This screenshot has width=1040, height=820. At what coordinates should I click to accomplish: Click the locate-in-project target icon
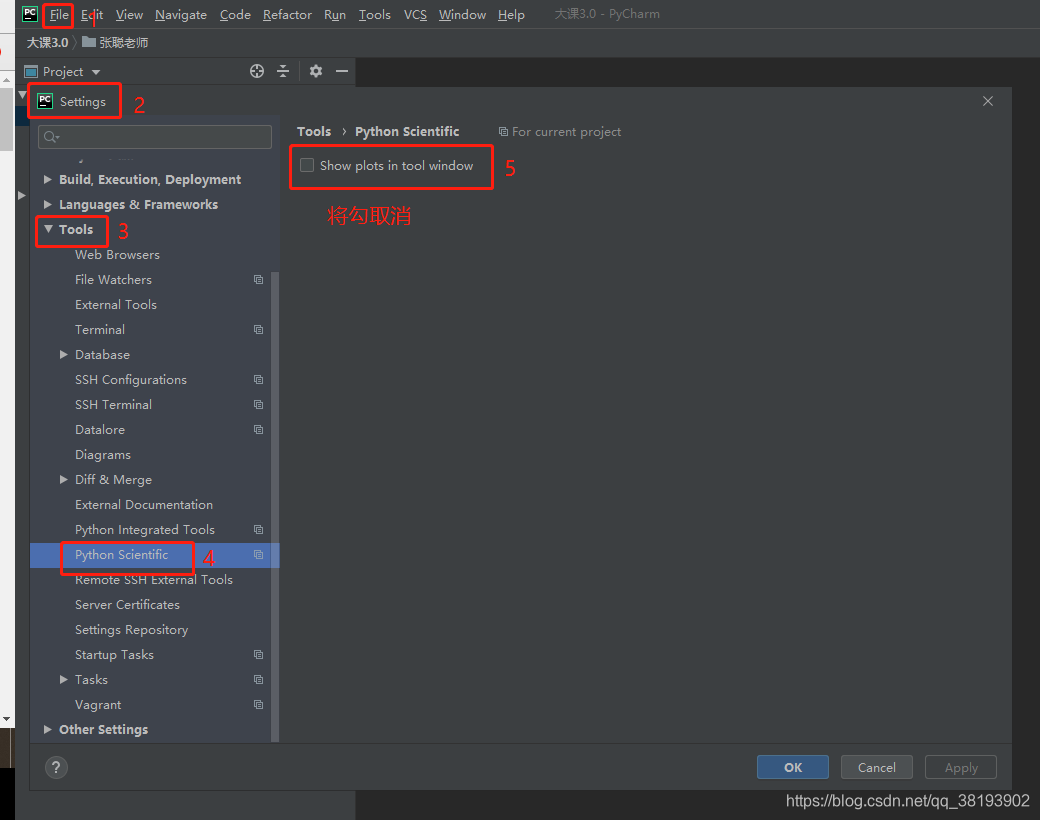coord(257,71)
